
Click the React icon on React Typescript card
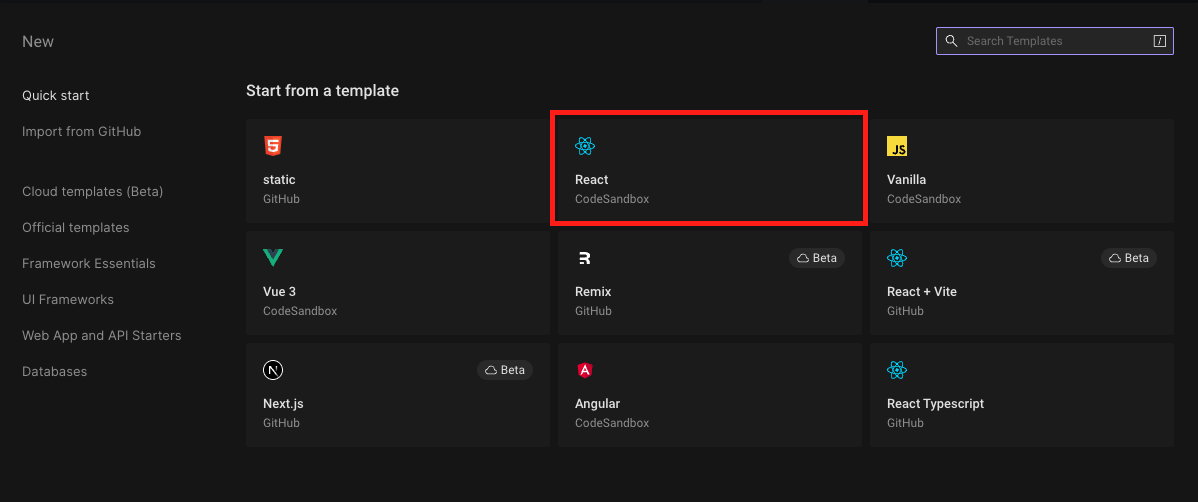click(897, 371)
